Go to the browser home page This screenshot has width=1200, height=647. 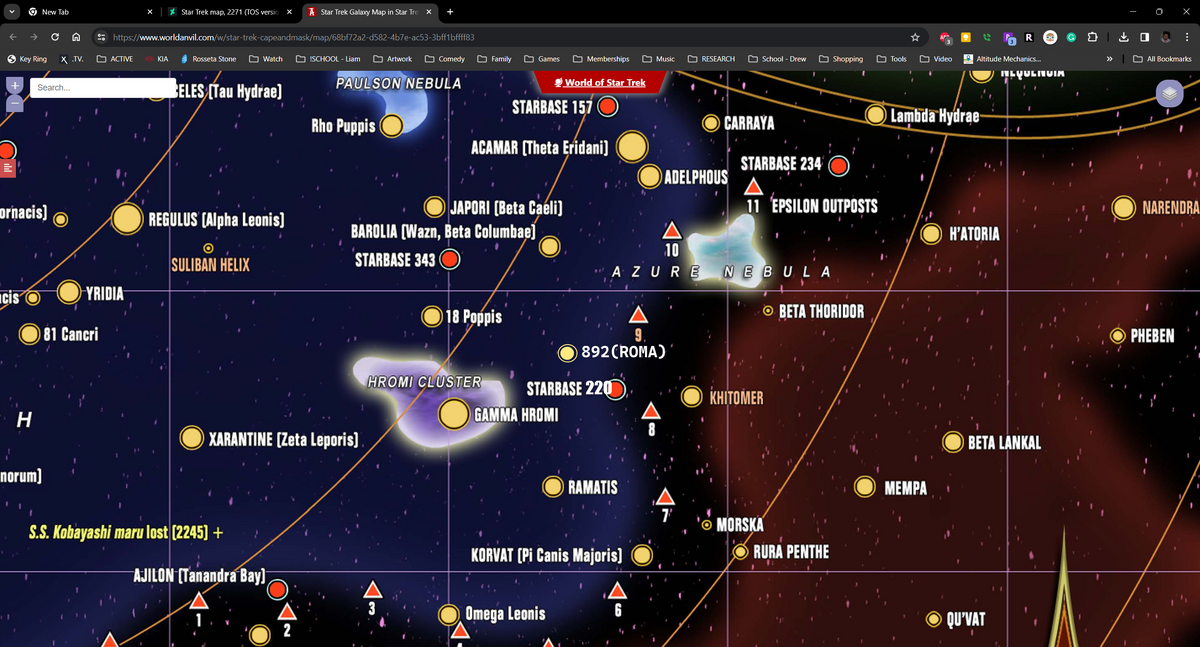pyautogui.click(x=77, y=37)
